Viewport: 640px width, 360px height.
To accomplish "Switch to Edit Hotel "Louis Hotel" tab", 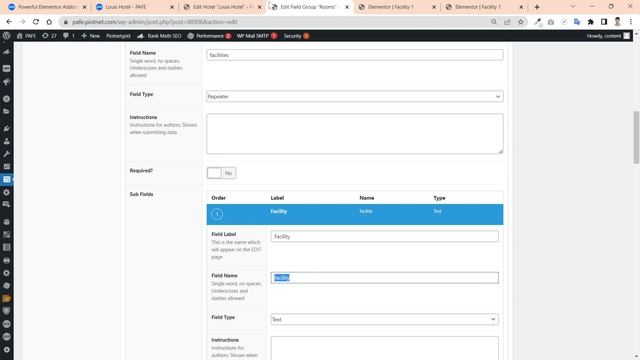I will [x=222, y=7].
